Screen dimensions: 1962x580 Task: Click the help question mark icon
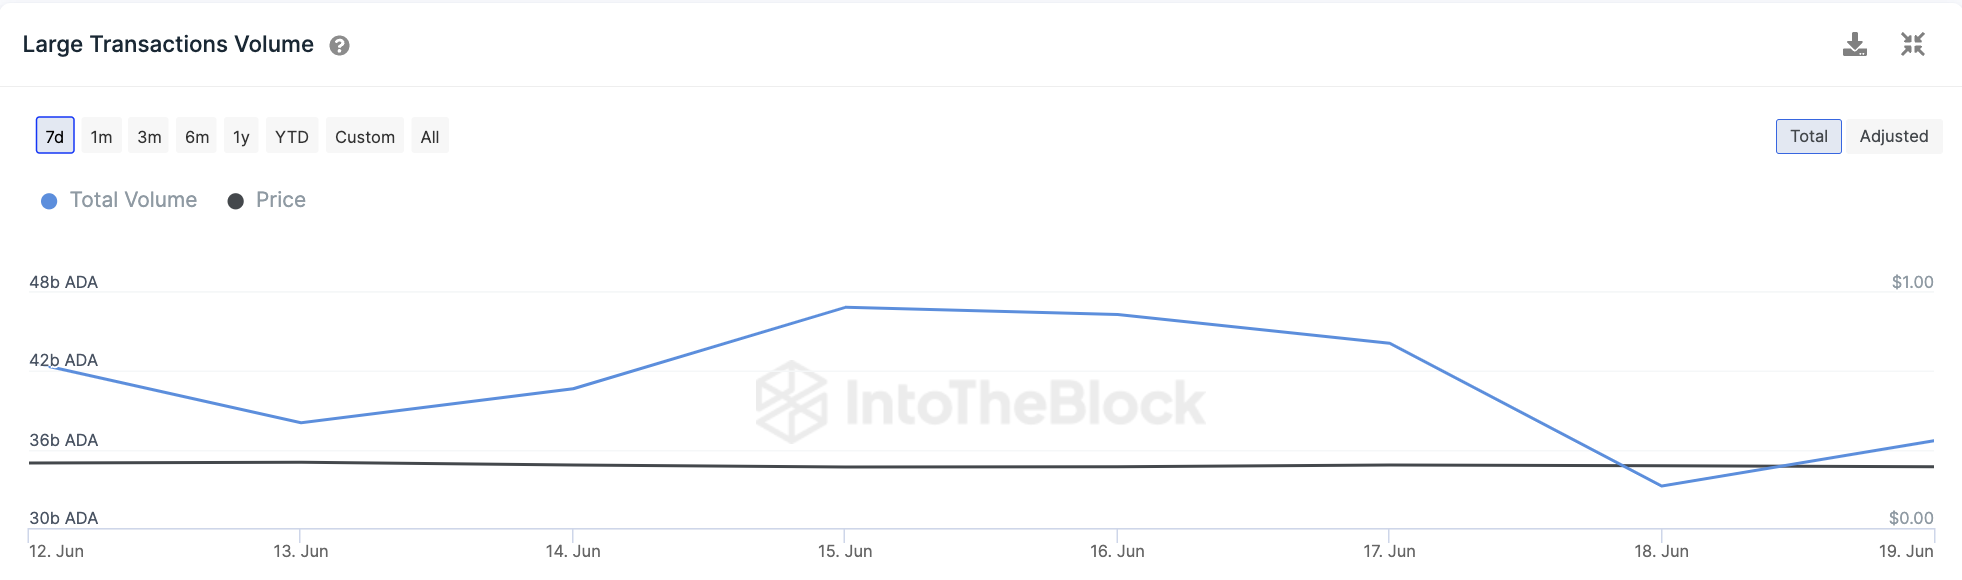(339, 46)
